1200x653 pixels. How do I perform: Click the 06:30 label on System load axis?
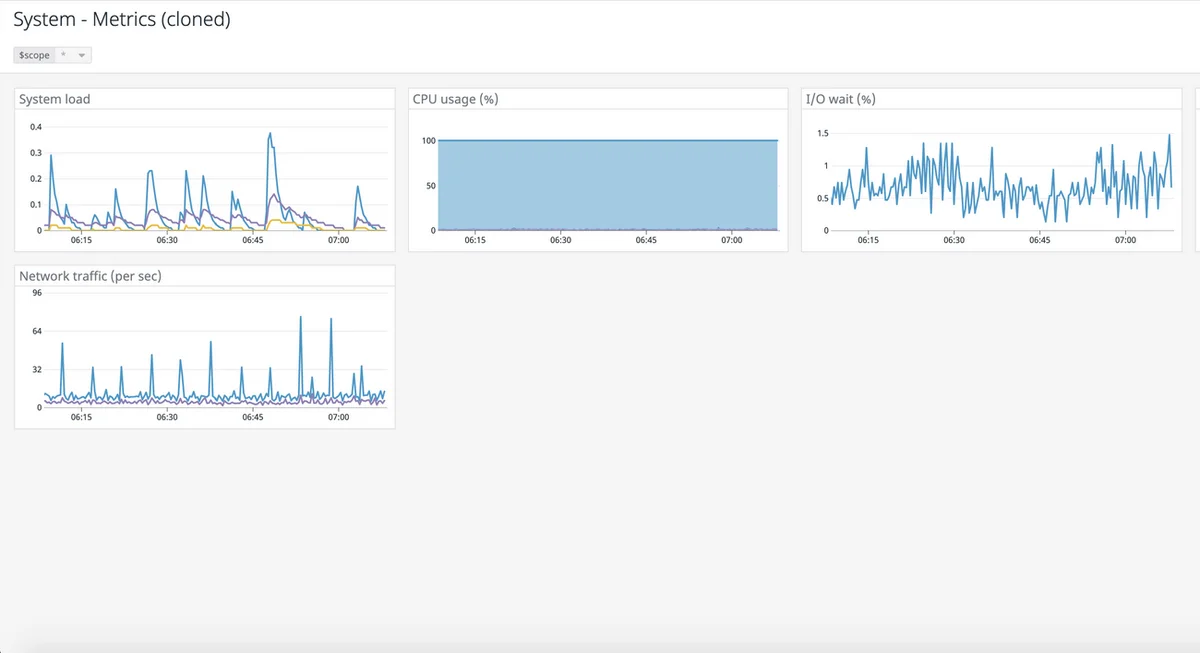click(166, 240)
